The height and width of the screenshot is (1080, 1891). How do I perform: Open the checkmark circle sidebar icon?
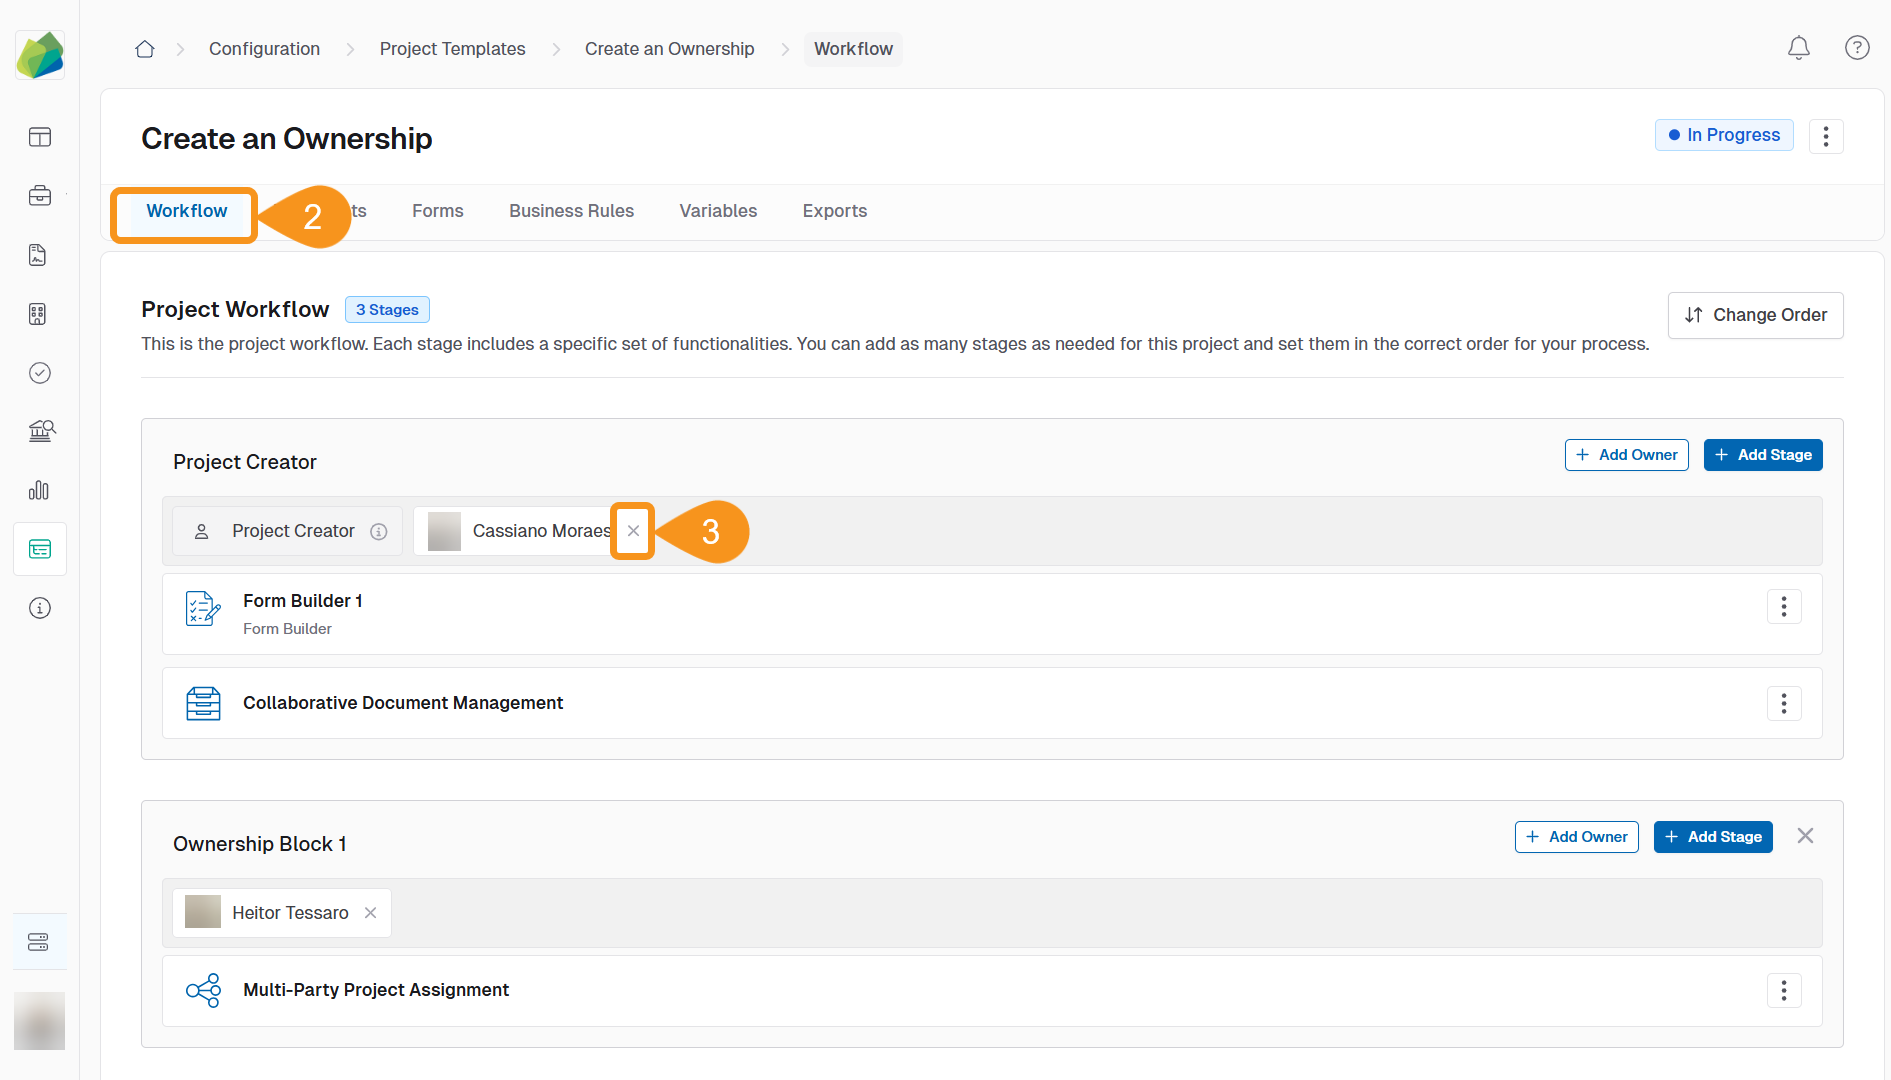[x=40, y=373]
